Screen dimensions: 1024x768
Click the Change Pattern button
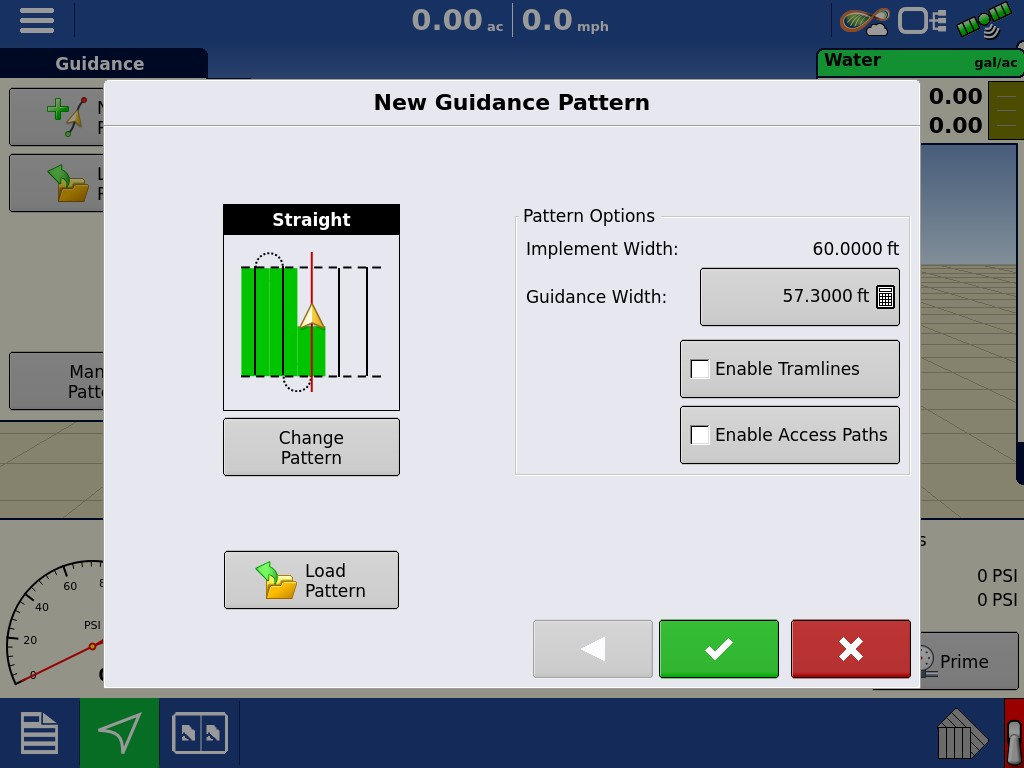[312, 447]
